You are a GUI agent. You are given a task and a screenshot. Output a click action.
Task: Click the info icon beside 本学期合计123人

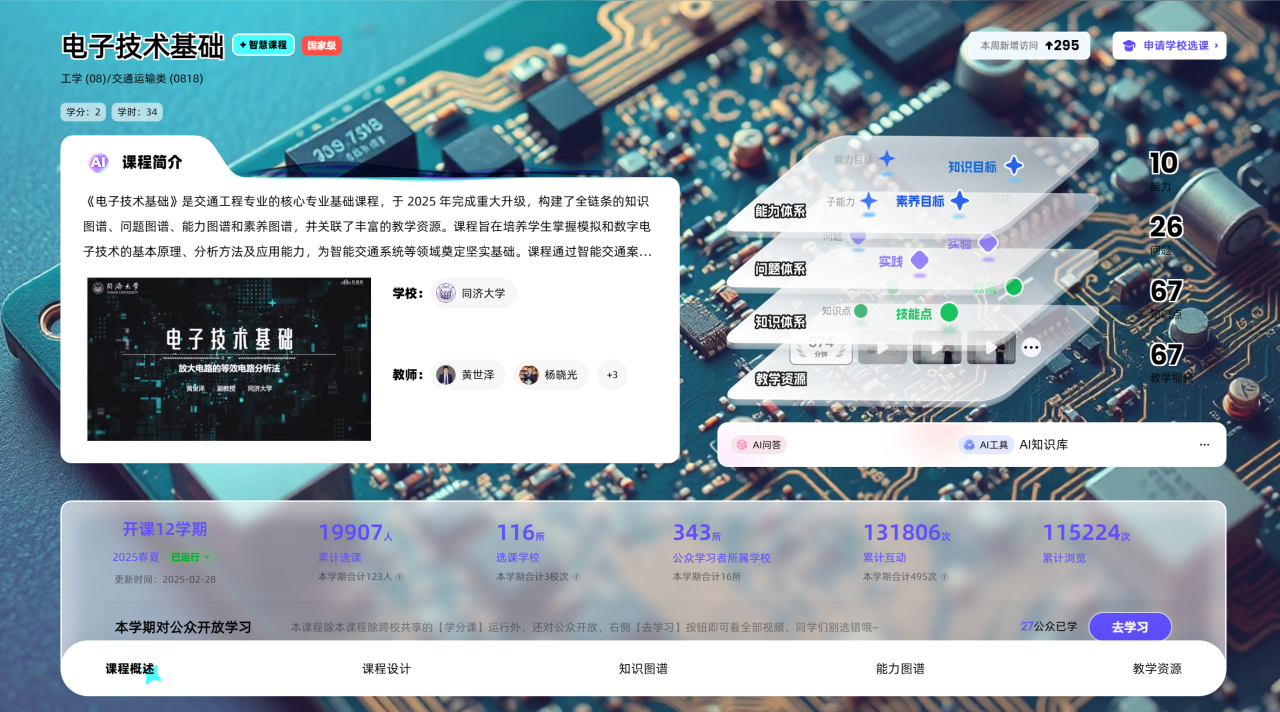(x=399, y=577)
